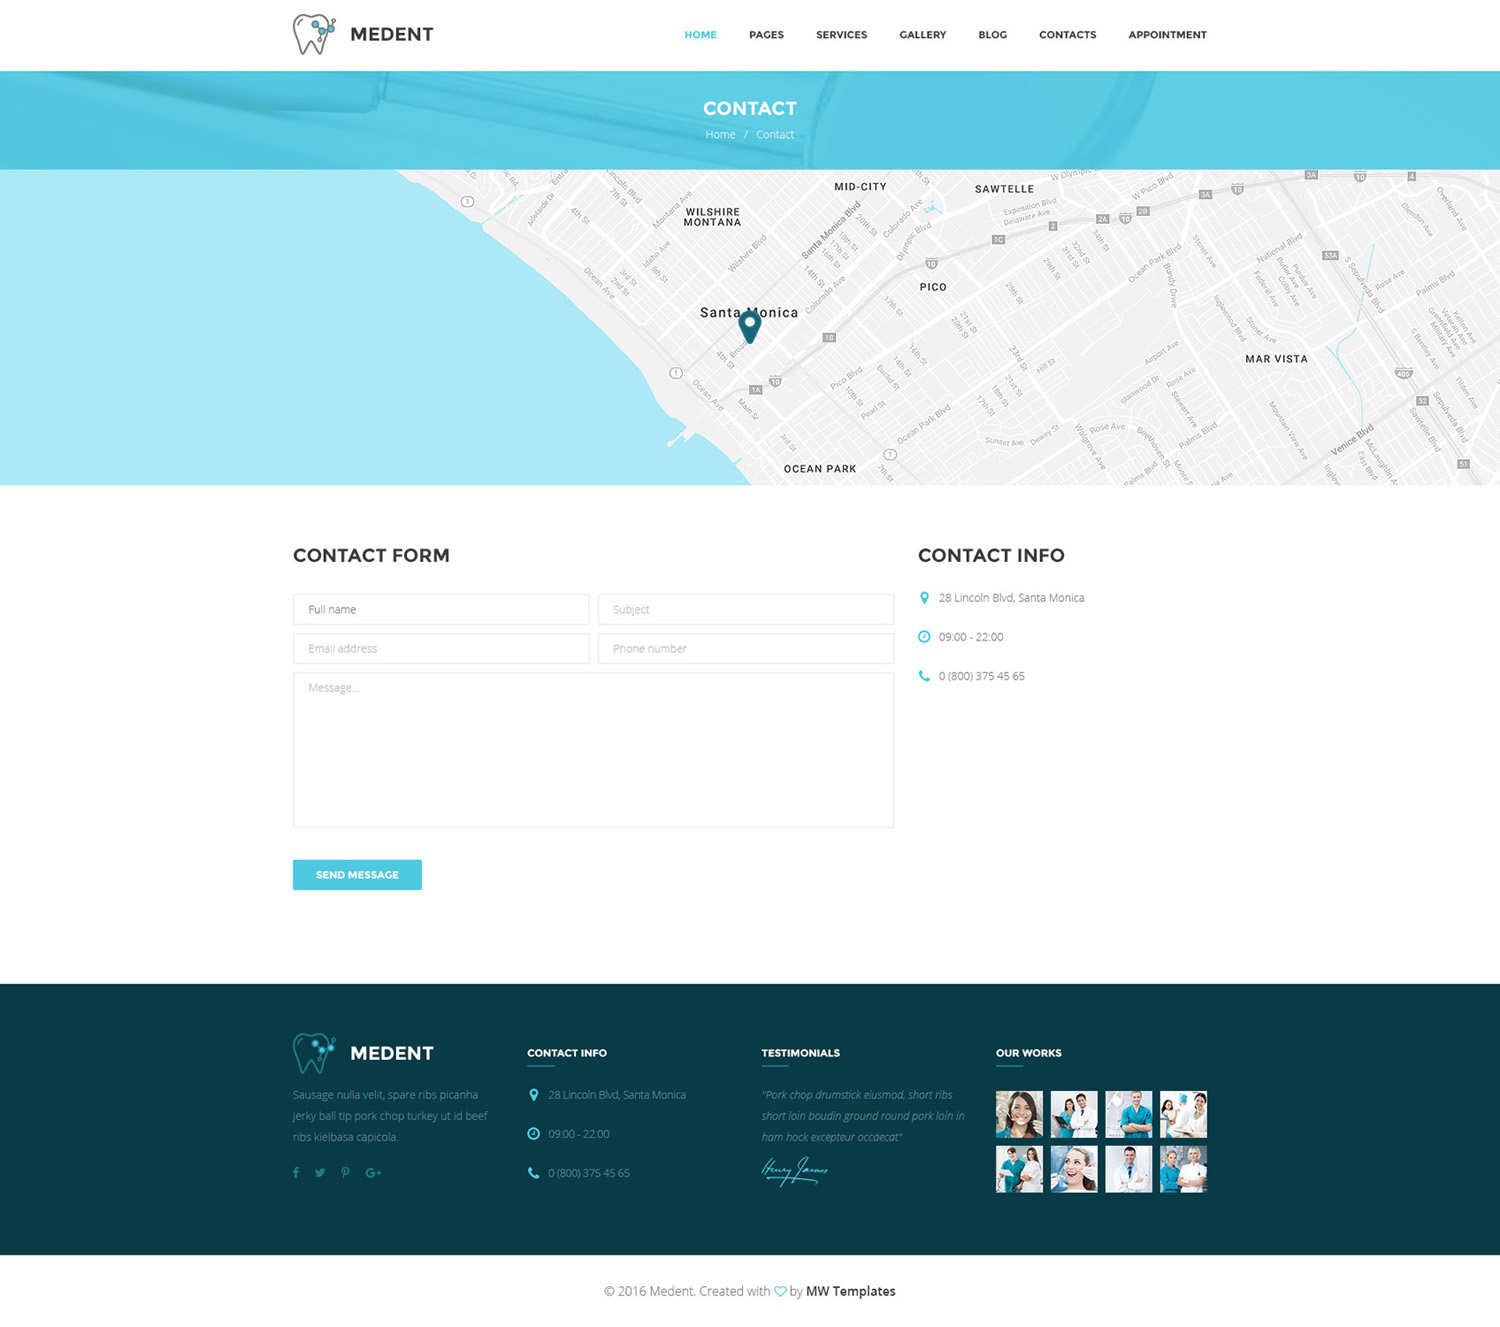
Task: Focus the Phone number field
Action: click(x=746, y=649)
